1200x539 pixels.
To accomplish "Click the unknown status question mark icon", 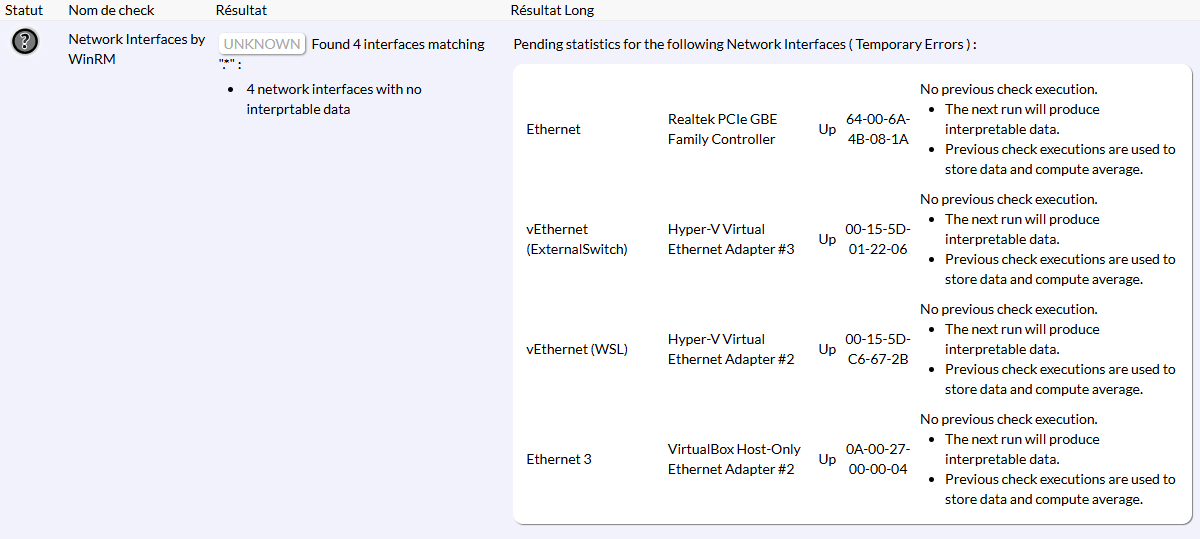I will [25, 41].
